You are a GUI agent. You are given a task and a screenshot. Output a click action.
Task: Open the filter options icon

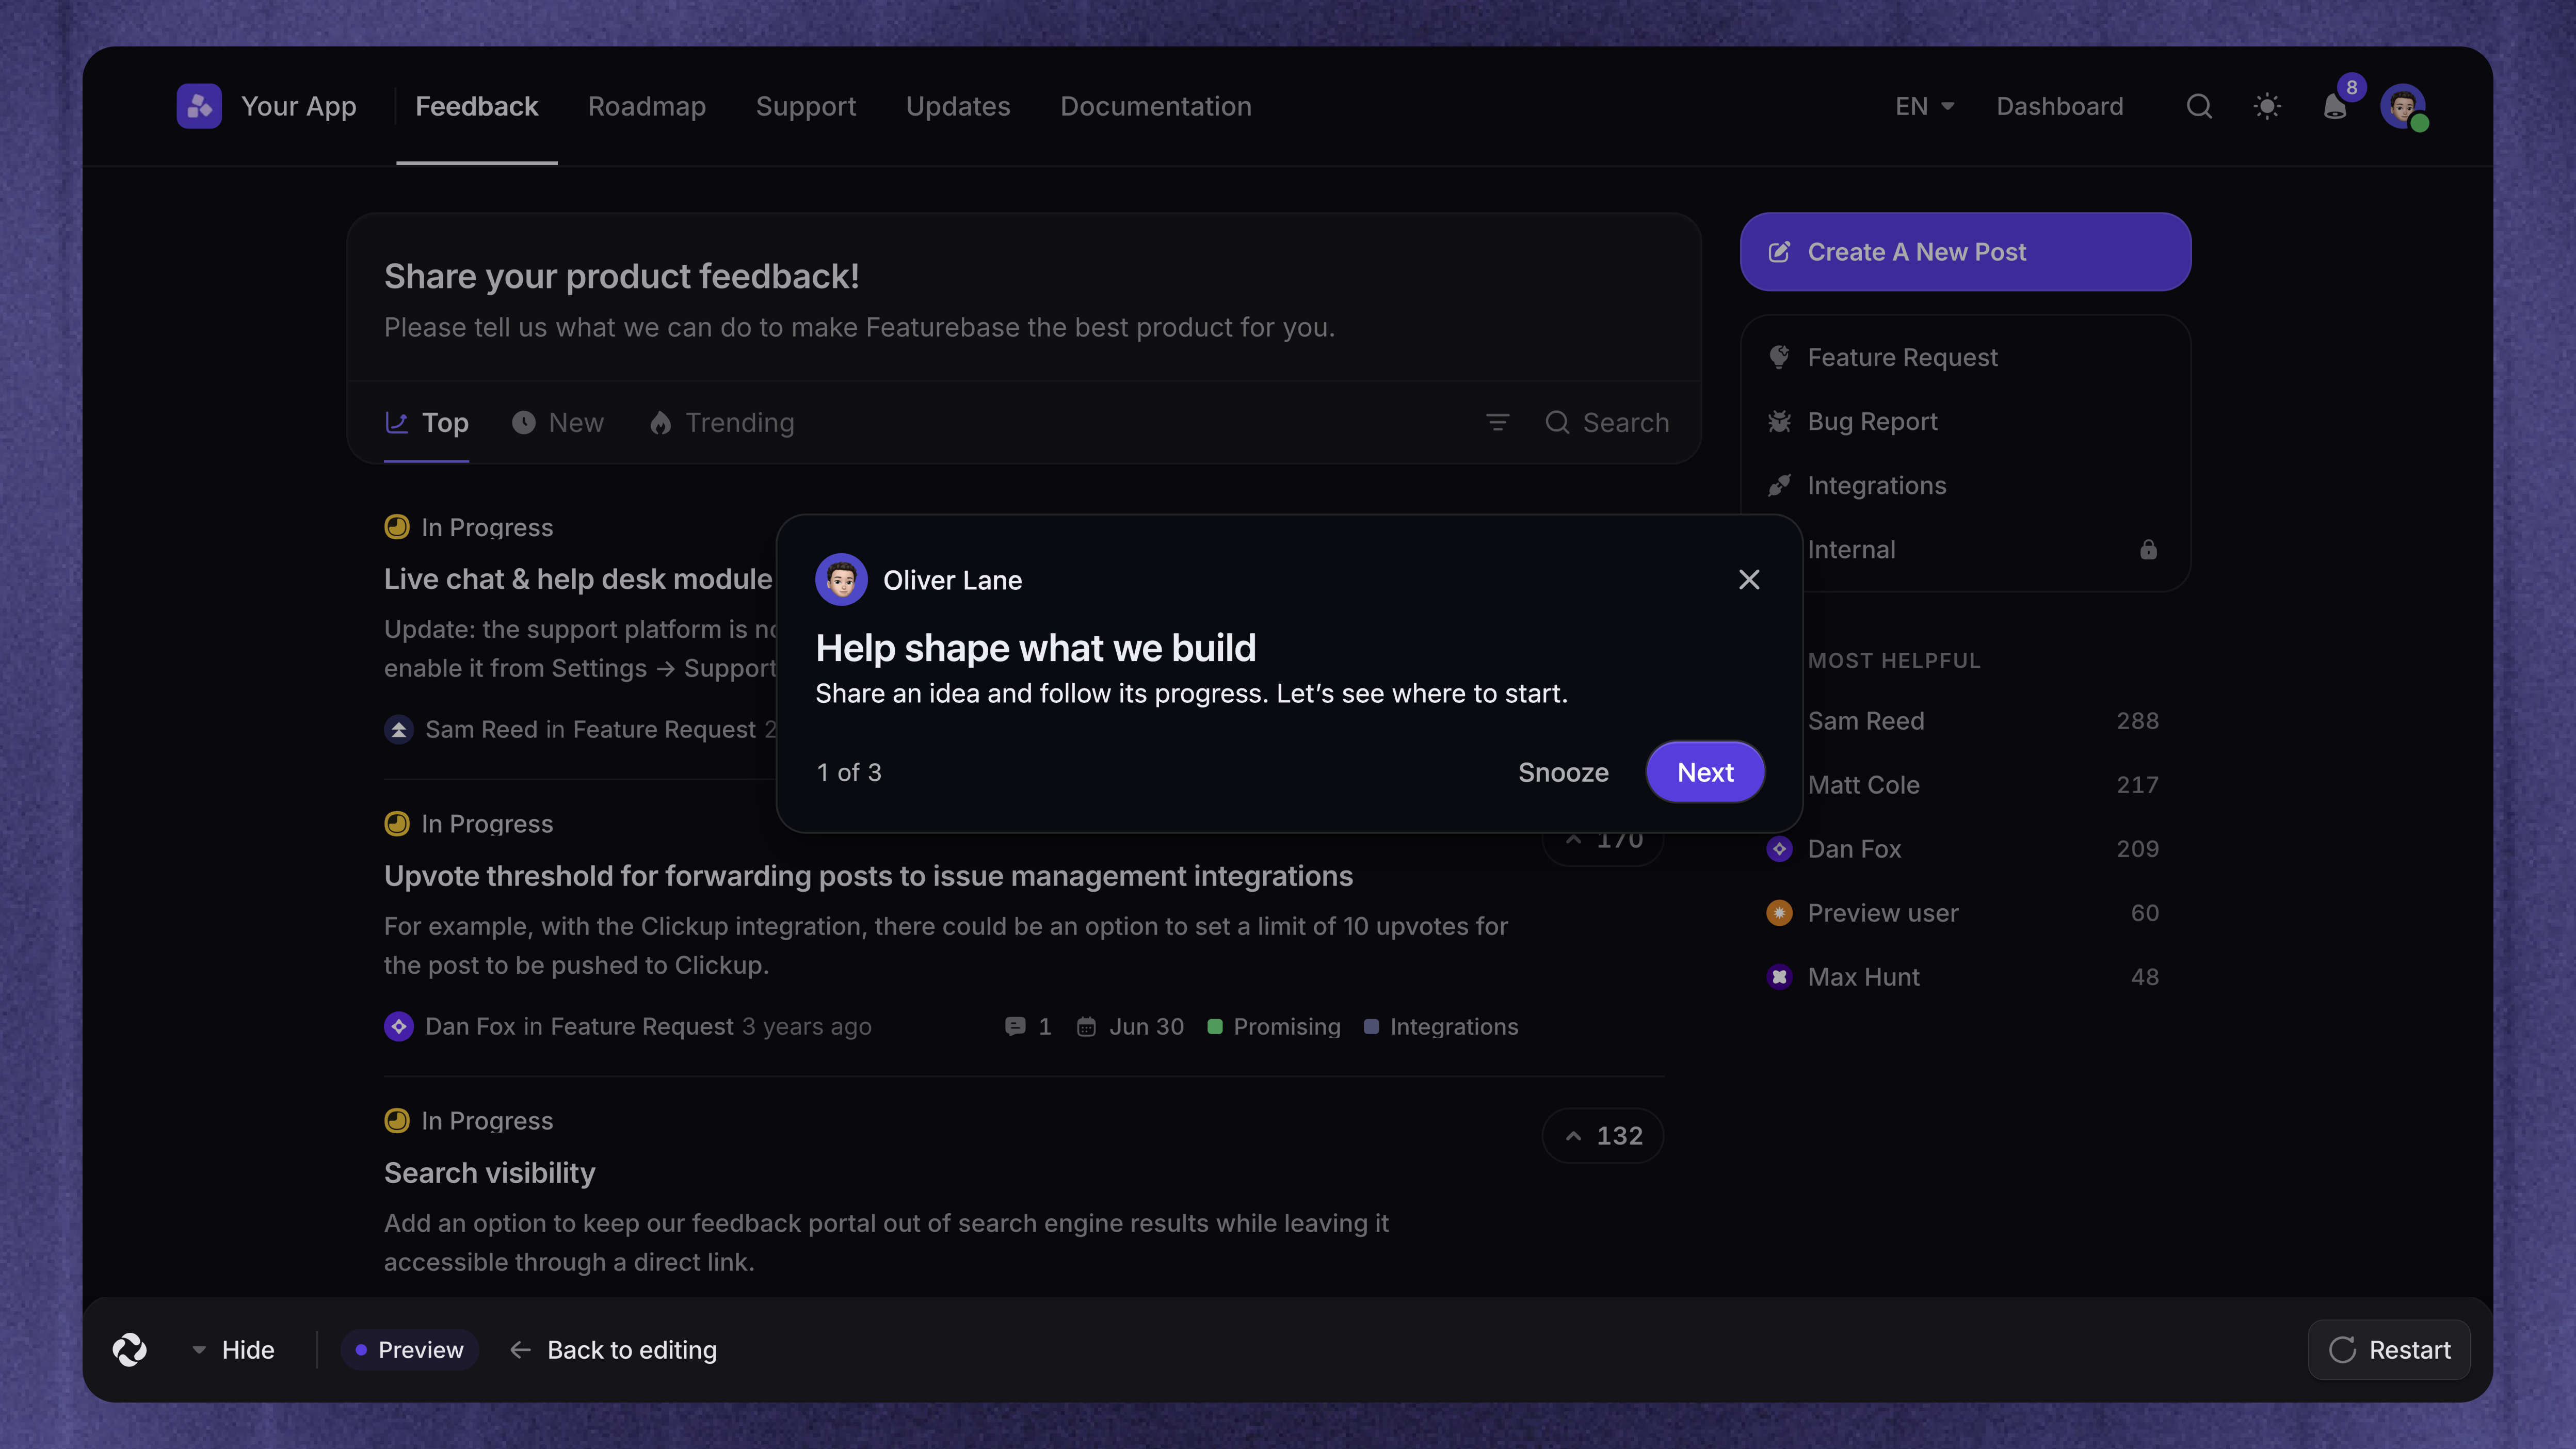[x=1497, y=422]
